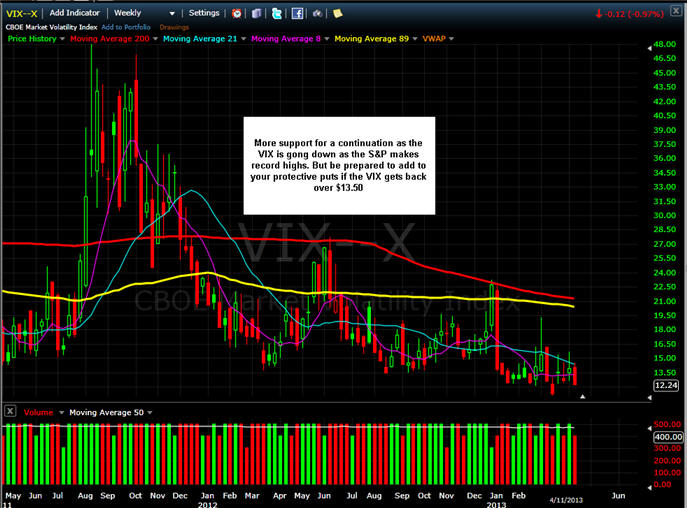Share the chart via Facebook icon
This screenshot has height=508, width=687.
click(x=298, y=13)
